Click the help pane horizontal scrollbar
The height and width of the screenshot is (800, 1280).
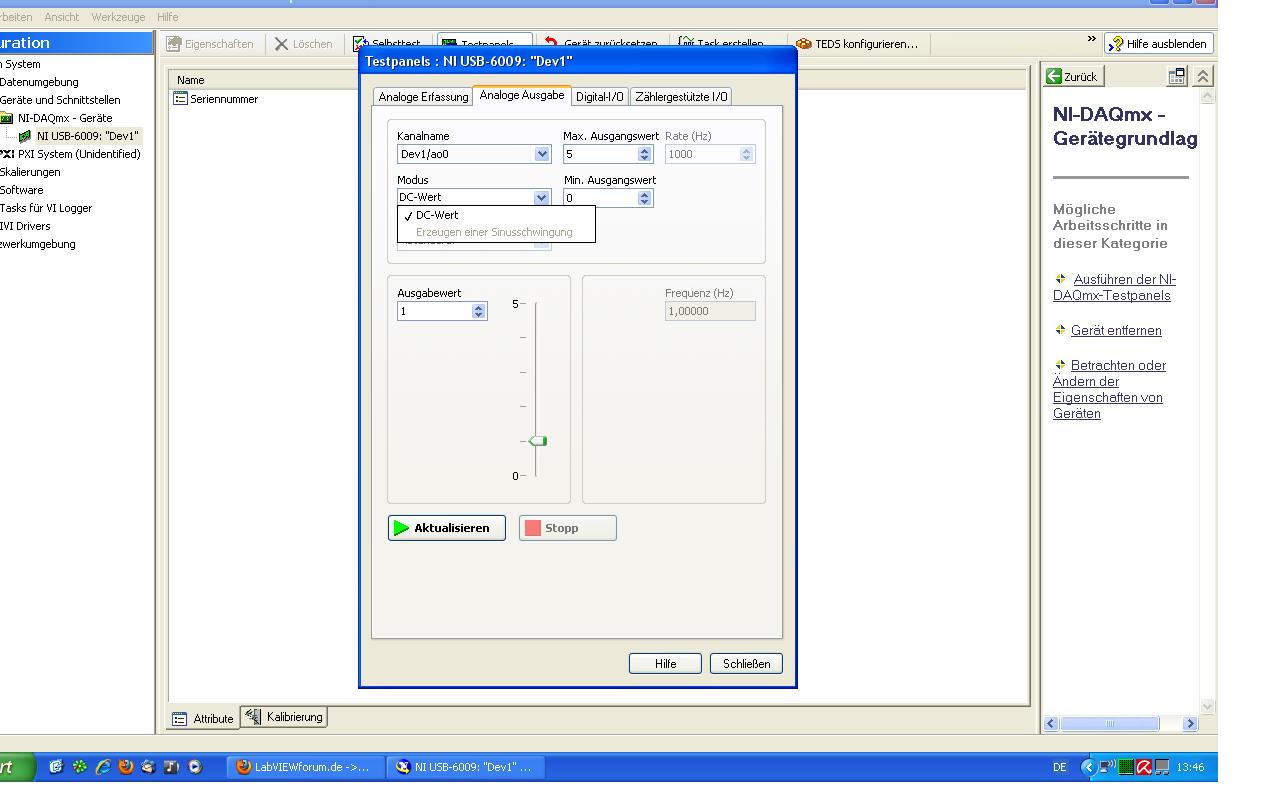tap(1121, 723)
